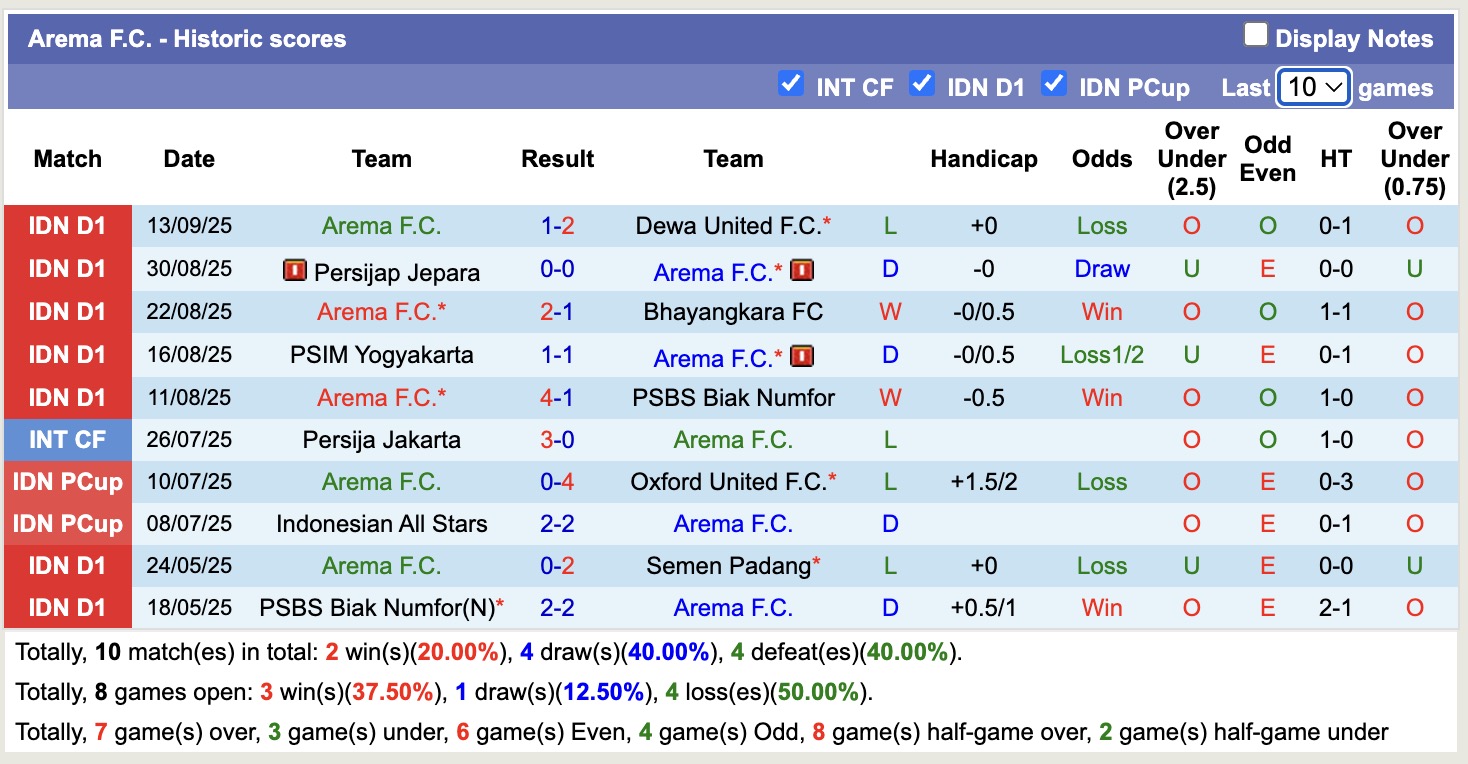Click the 1-2 result versus Dewa United
The width and height of the screenshot is (1468, 764).
(557, 226)
